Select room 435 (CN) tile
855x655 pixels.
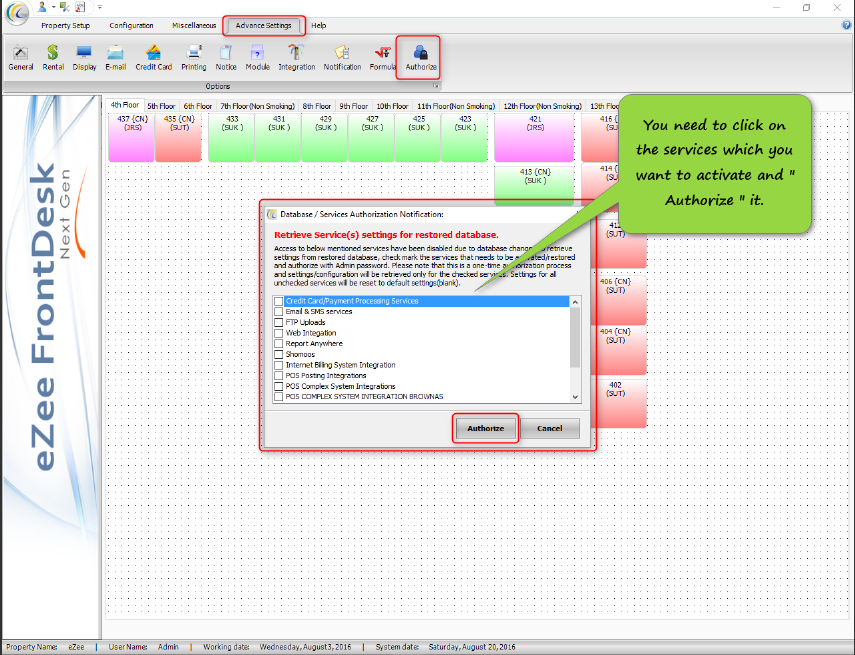(178, 137)
